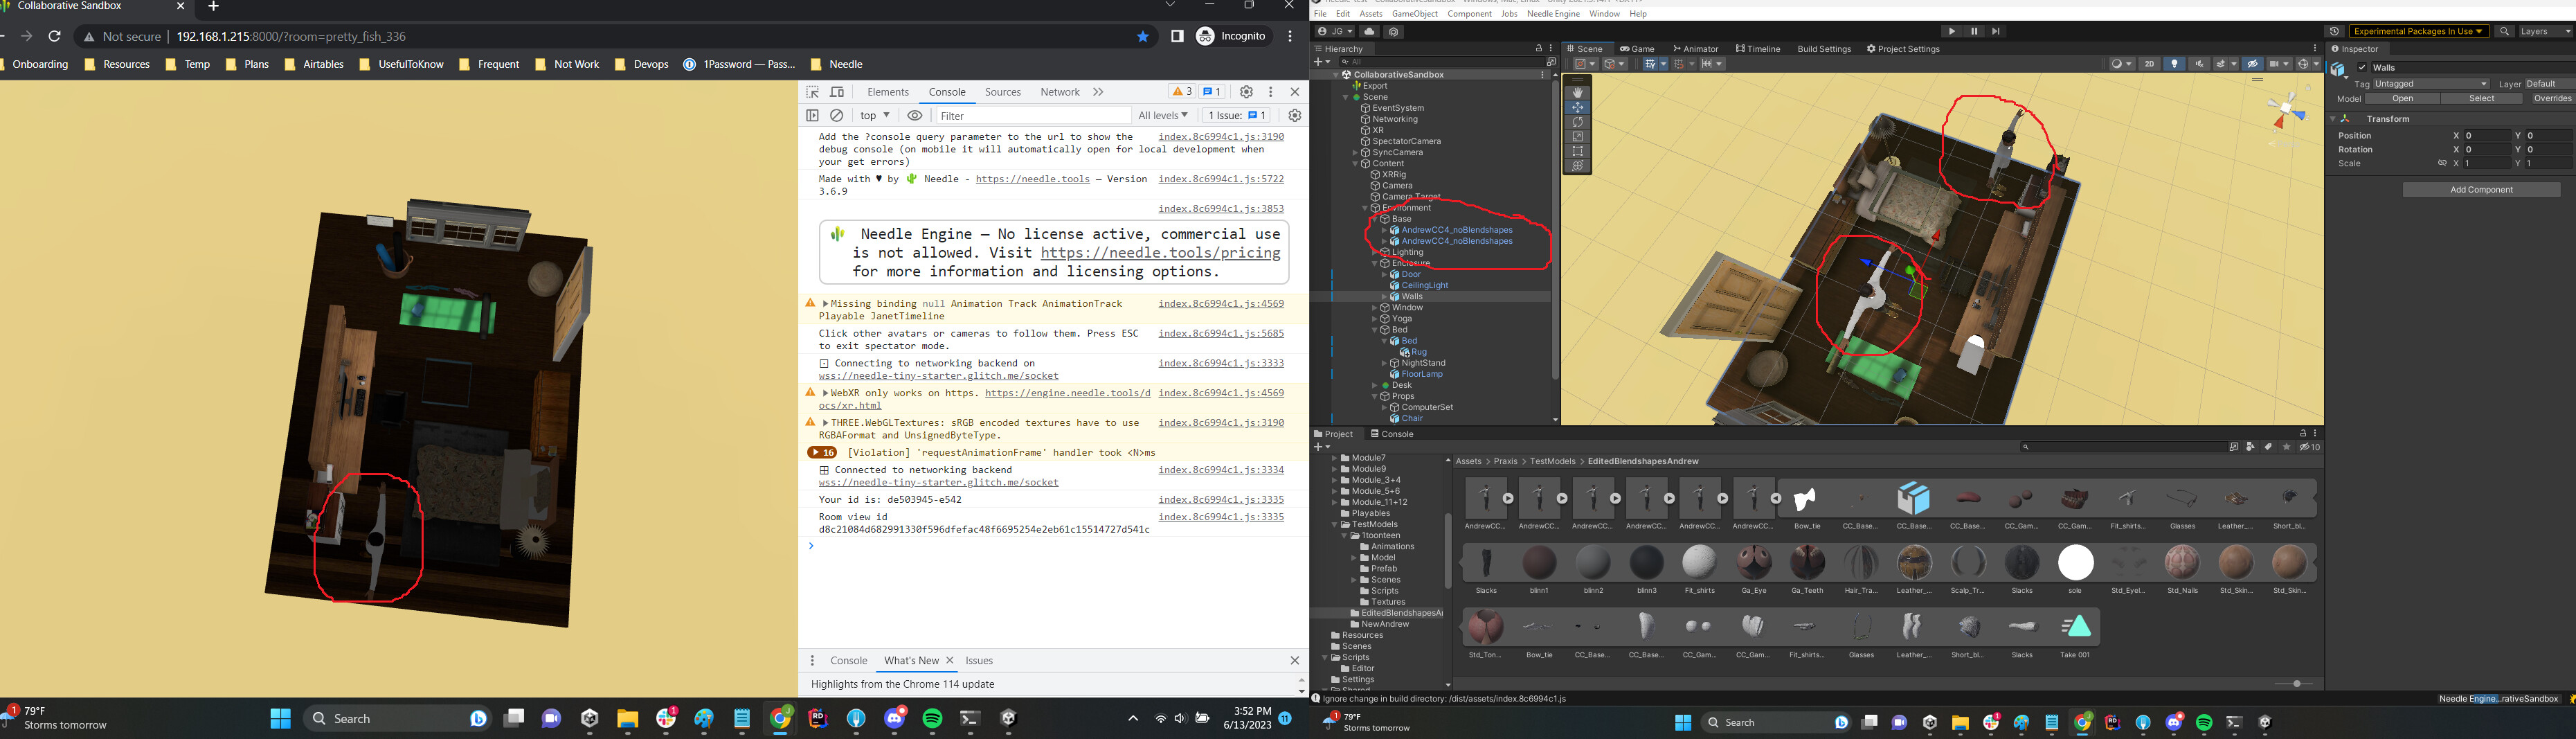The width and height of the screenshot is (2576, 739).
Task: Click the Unity Step button
Action: coord(1996,31)
